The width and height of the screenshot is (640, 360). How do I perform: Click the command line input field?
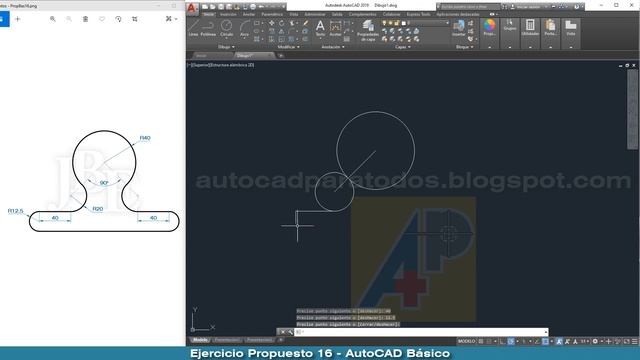[x=420, y=332]
